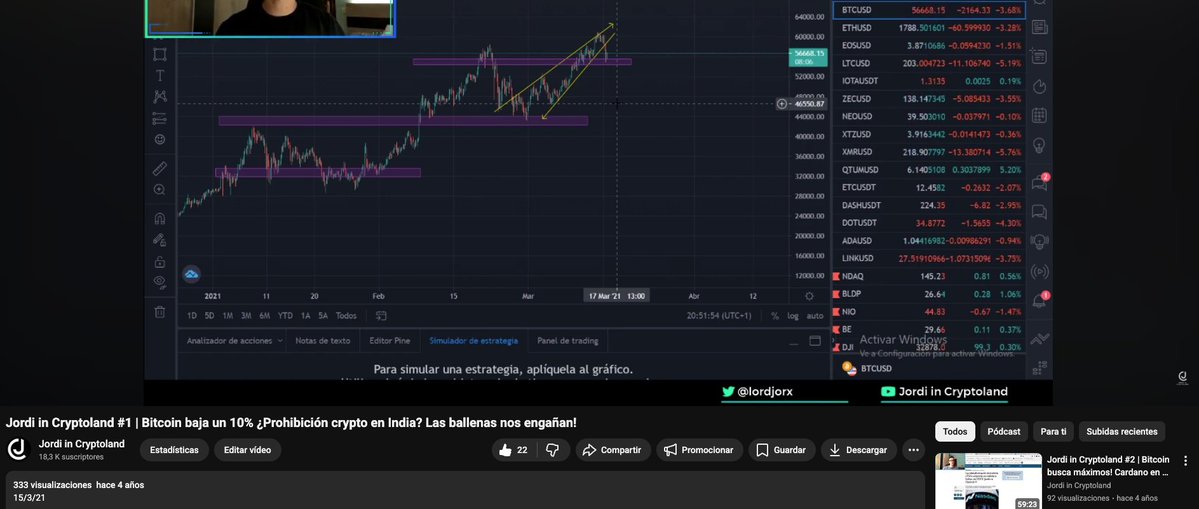
Task: Switch to Editor Pine tab
Action: 389,341
